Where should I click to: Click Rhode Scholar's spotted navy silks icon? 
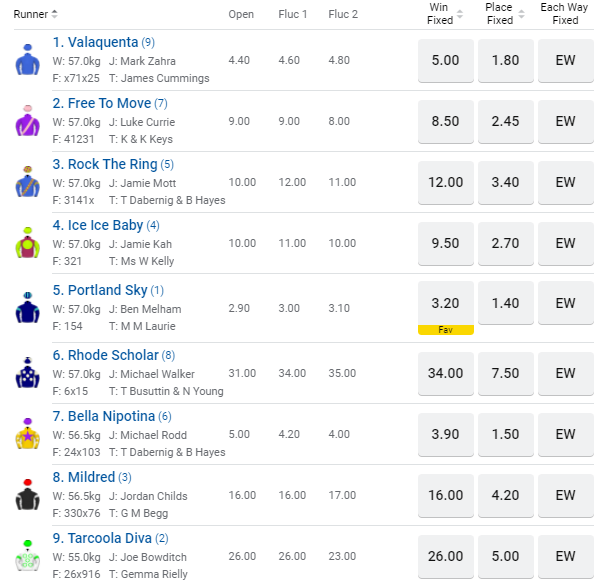click(27, 373)
